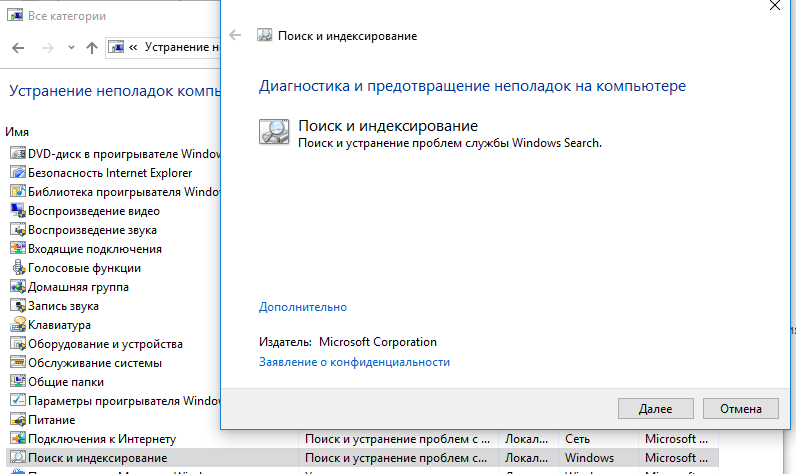Image resolution: width=796 pixels, height=474 pixels.
Task: Click Microsoft publisher cell in Сеть row
Action: [677, 438]
